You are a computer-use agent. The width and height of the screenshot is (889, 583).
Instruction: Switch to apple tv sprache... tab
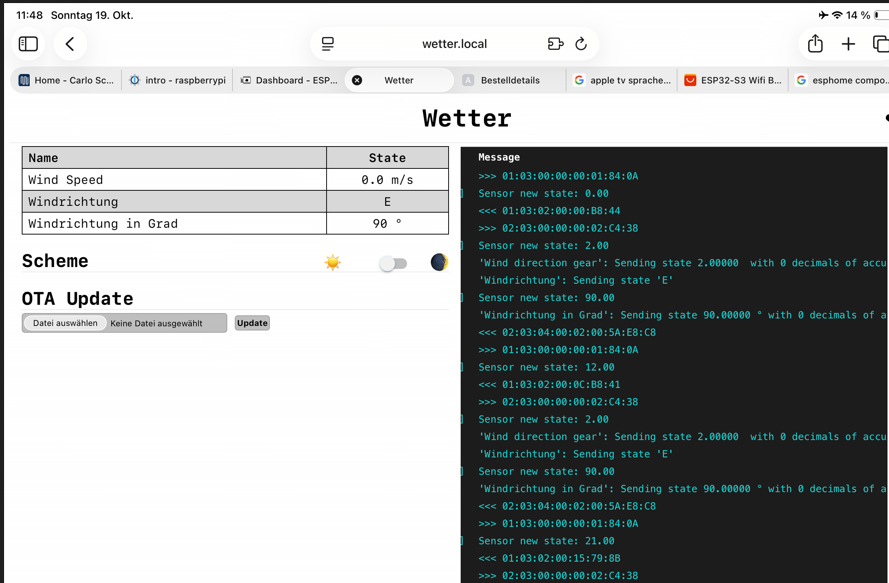[x=622, y=81]
